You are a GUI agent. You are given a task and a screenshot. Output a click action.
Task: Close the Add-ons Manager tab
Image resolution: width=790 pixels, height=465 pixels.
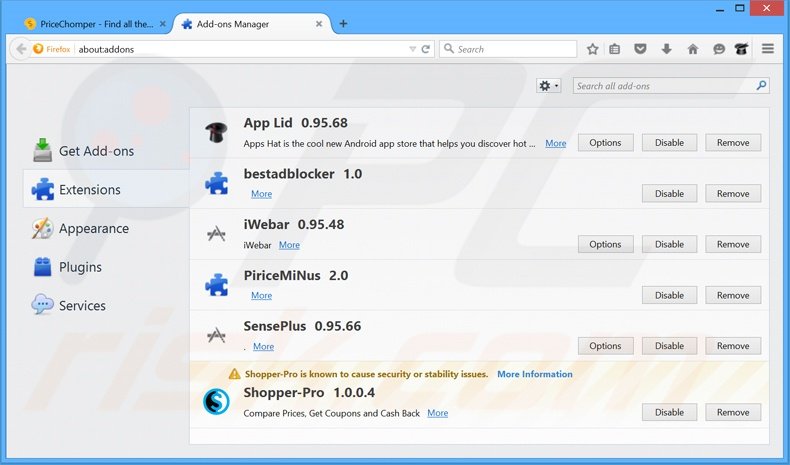coord(319,24)
